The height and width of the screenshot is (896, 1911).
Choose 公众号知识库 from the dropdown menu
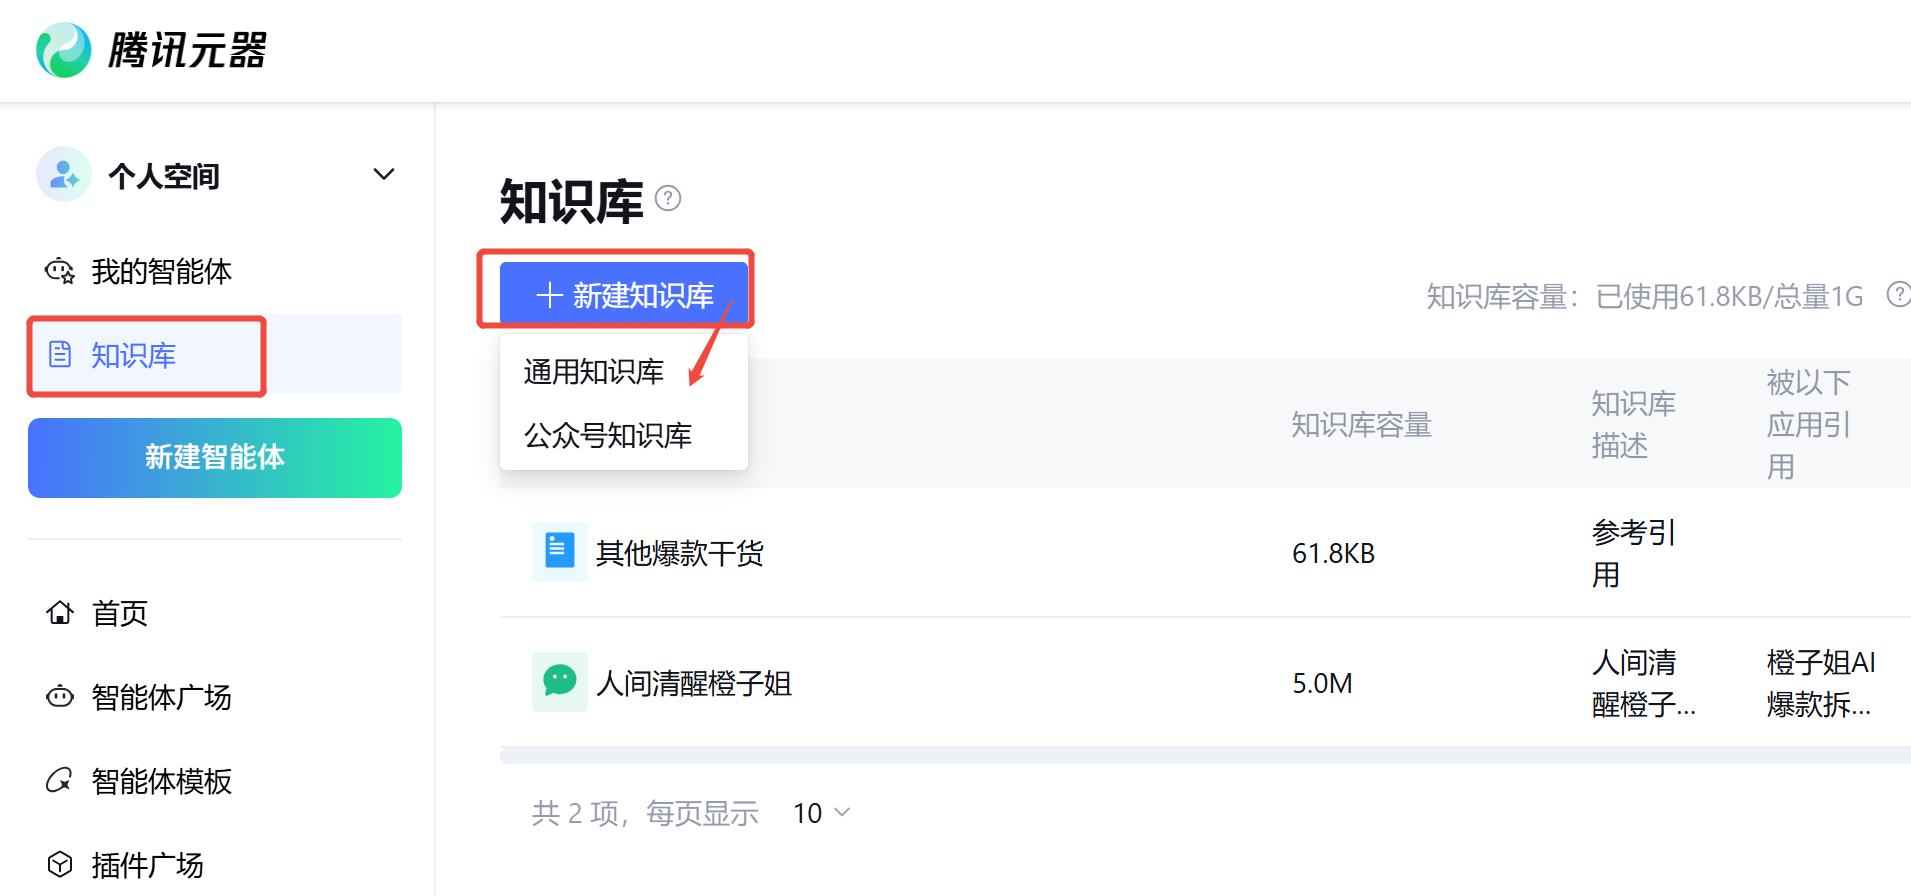point(608,435)
